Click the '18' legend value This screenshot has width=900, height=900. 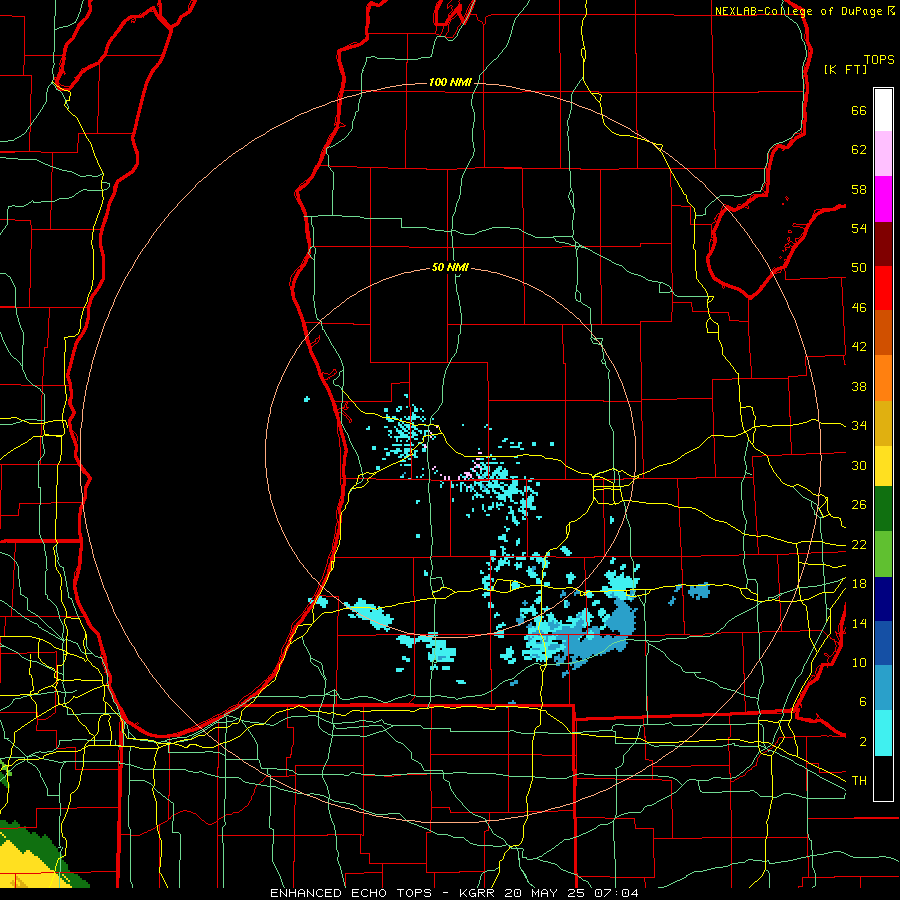(x=859, y=584)
